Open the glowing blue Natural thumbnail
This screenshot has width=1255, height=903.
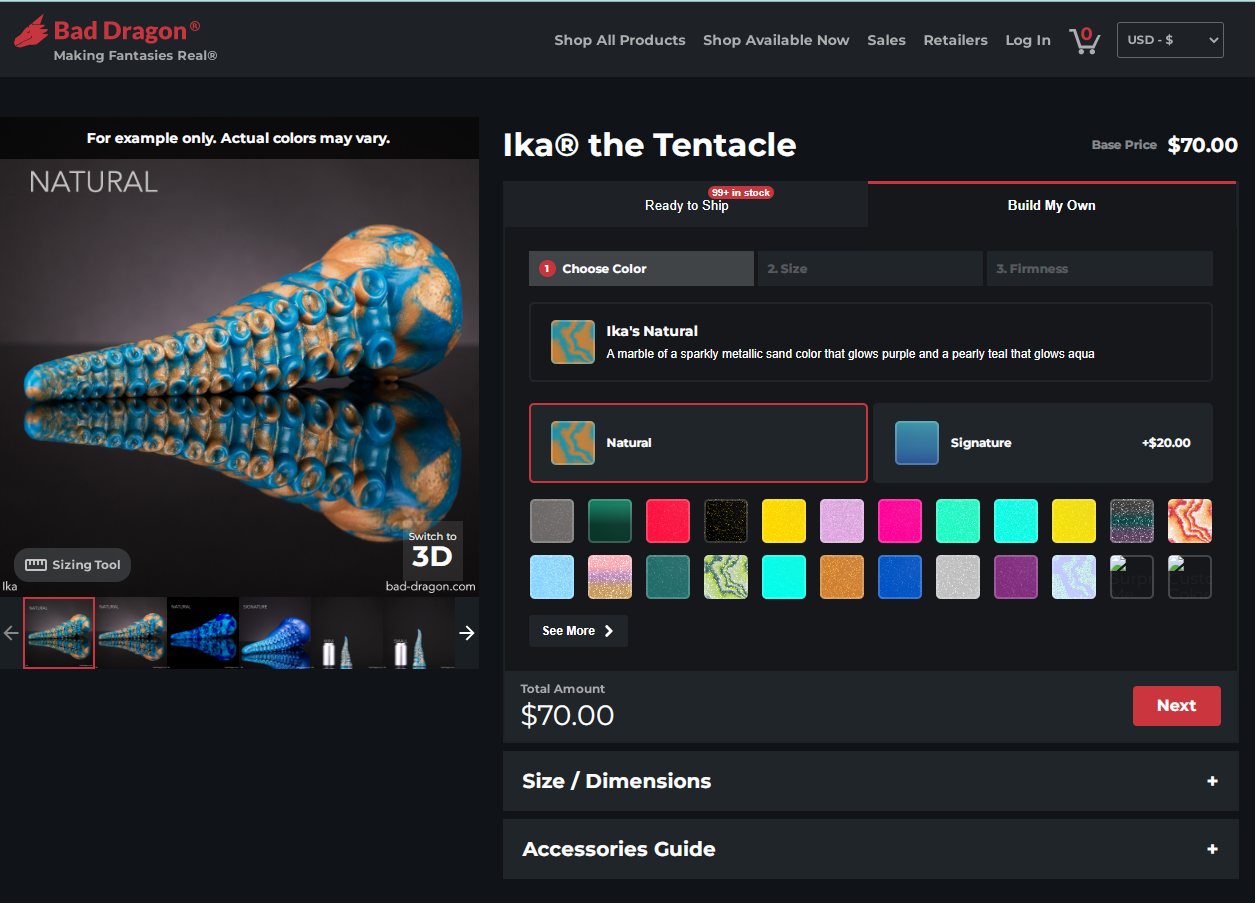click(x=203, y=633)
